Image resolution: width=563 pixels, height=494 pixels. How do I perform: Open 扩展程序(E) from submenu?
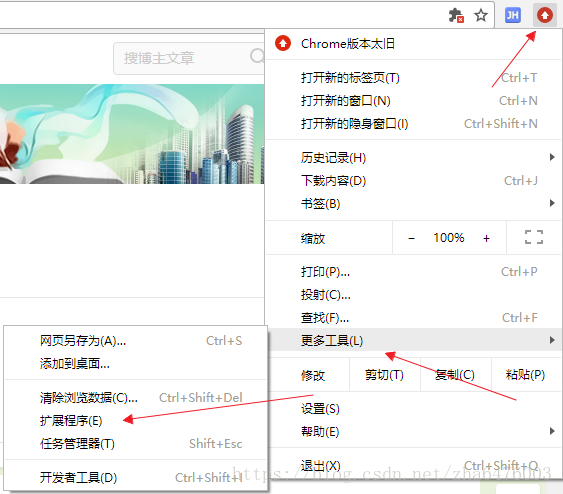[136, 421]
